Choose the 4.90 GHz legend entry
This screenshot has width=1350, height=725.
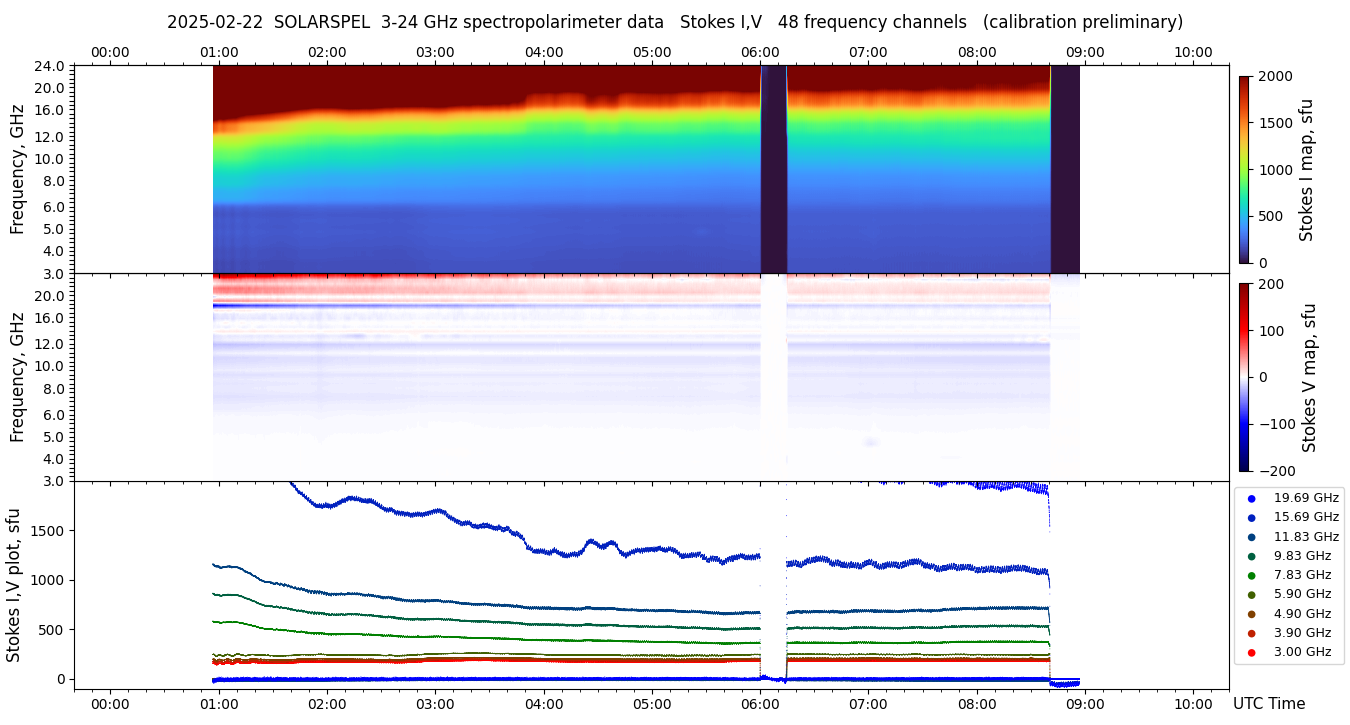pos(1302,614)
